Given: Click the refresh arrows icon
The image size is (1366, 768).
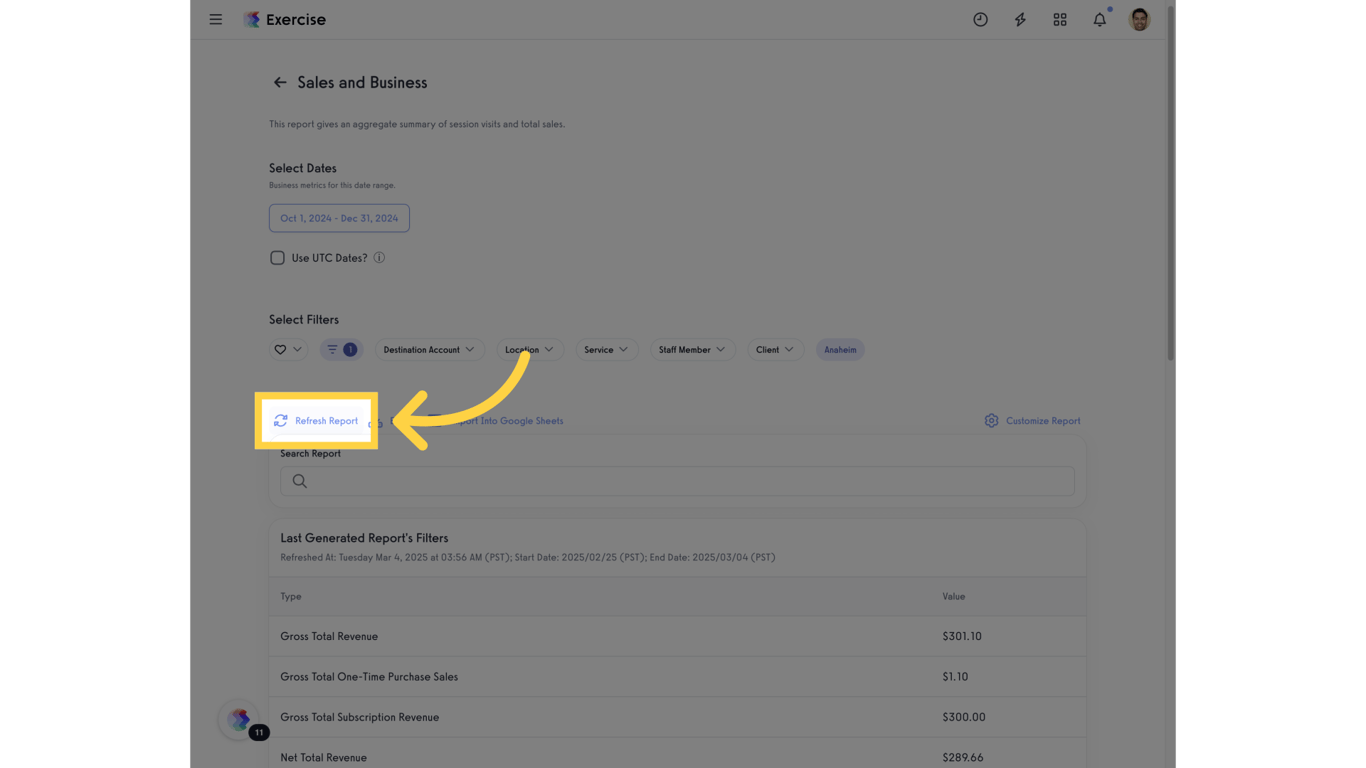Looking at the screenshot, I should 280,421.
